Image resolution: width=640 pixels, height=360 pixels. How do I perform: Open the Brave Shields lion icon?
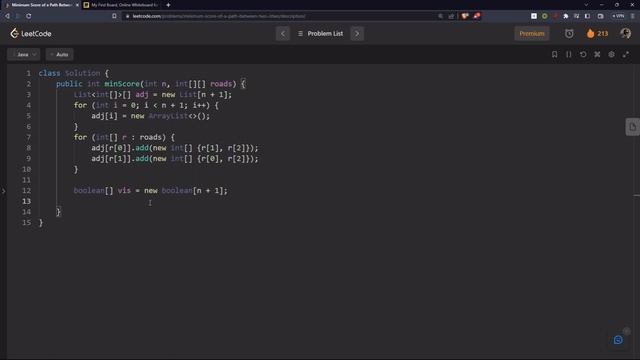pyautogui.click(x=465, y=16)
